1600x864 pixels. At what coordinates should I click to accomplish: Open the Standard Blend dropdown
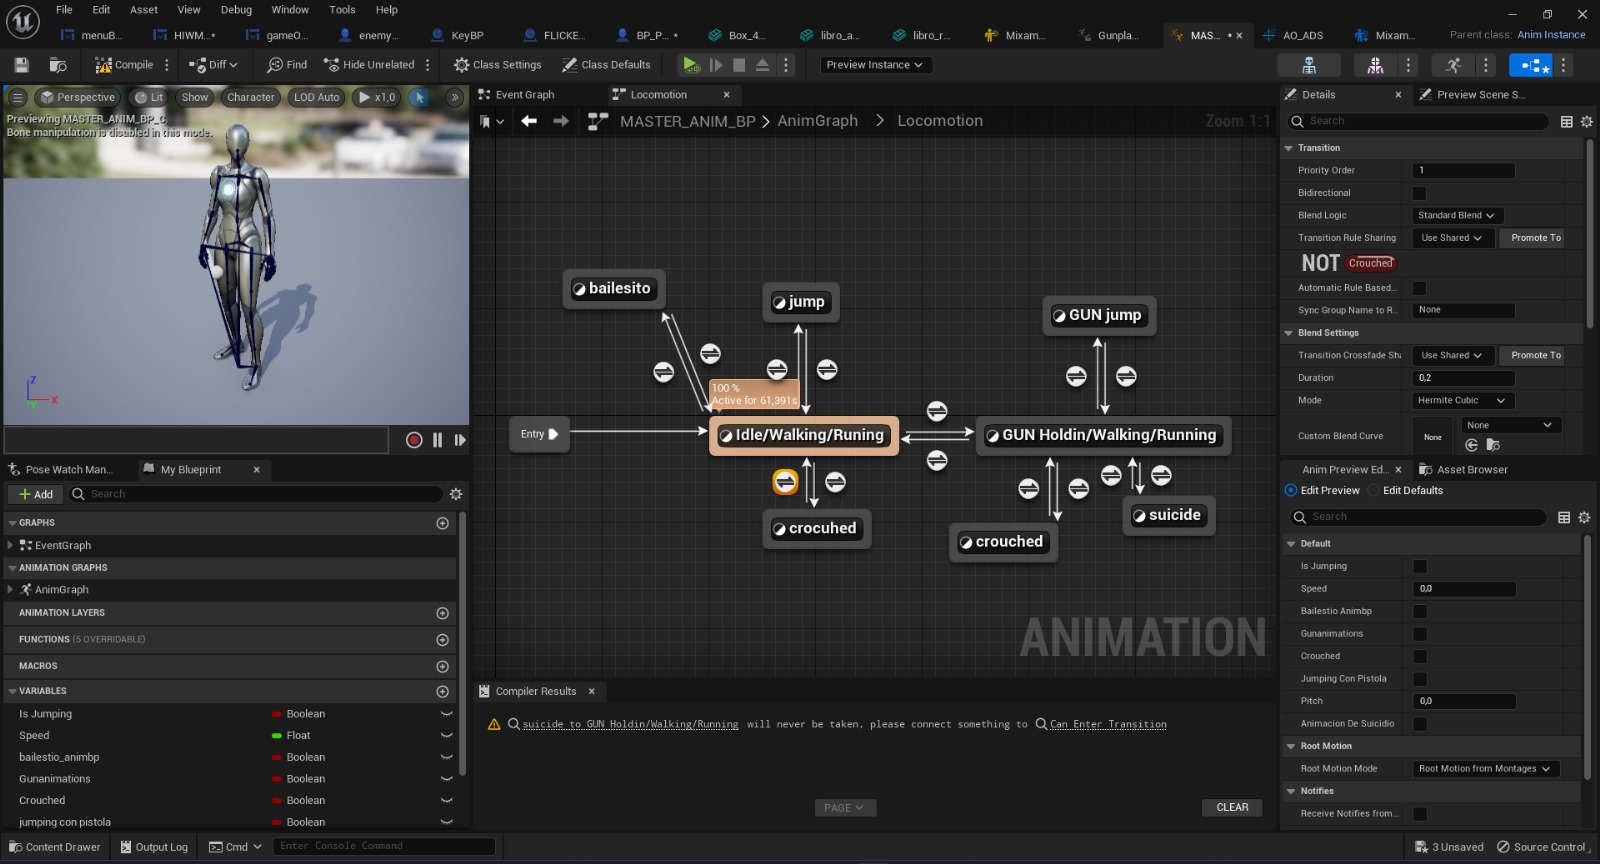click(x=1456, y=215)
